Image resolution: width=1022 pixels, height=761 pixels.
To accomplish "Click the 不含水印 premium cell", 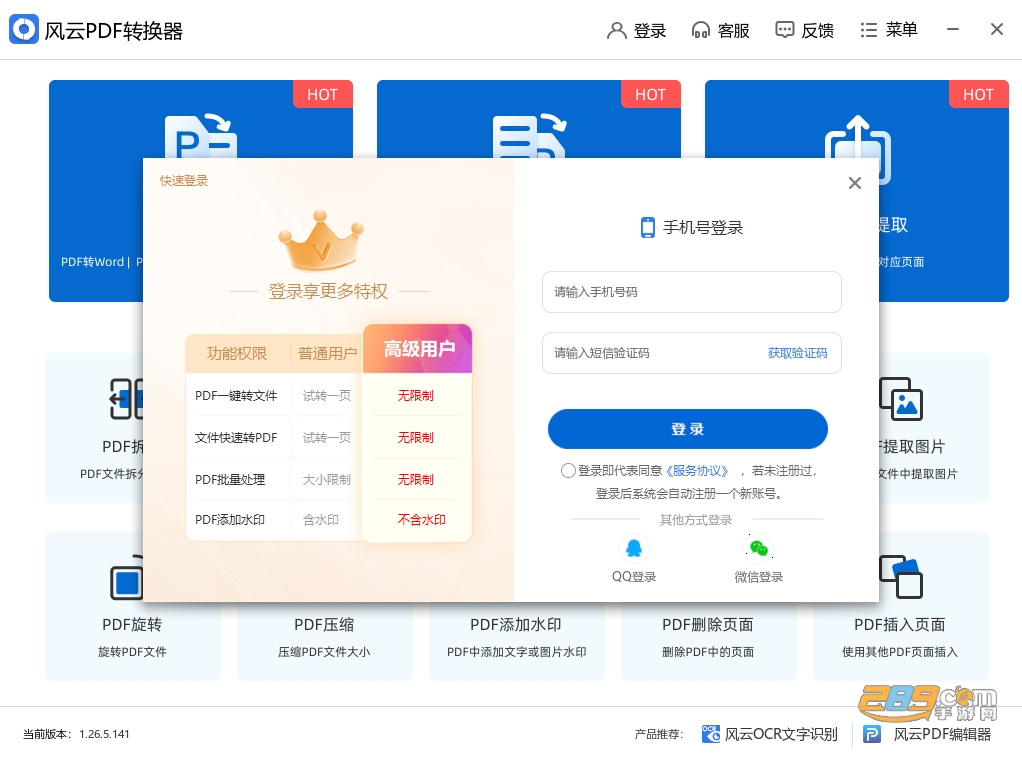I will tap(421, 520).
